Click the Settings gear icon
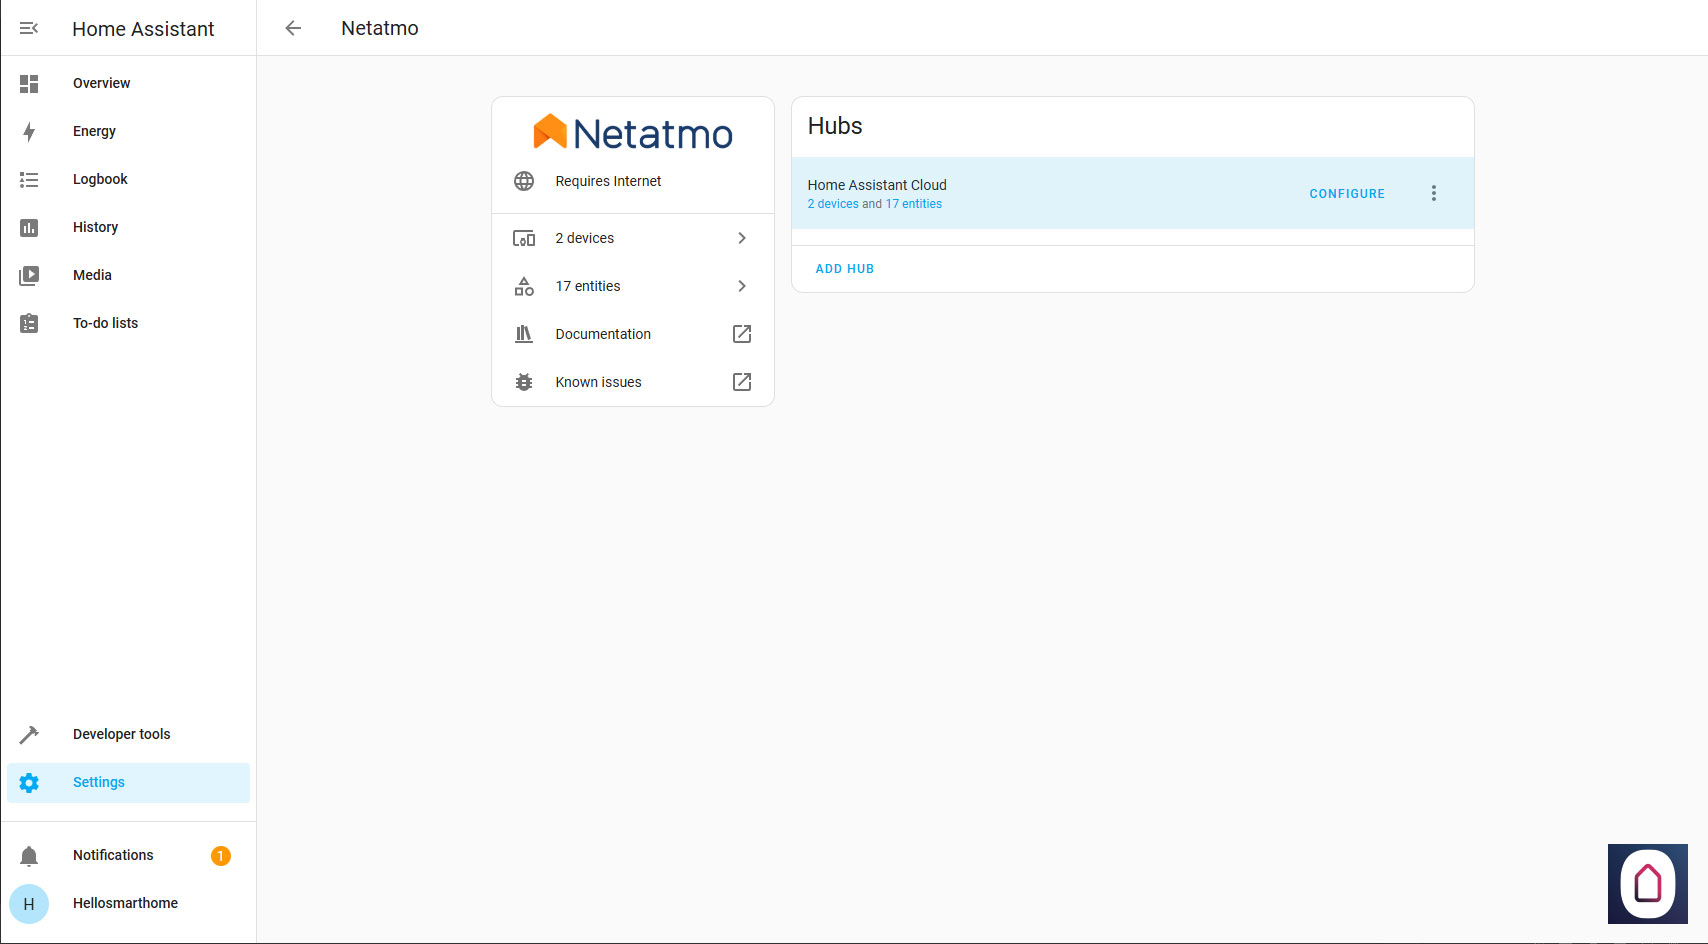 [x=29, y=782]
